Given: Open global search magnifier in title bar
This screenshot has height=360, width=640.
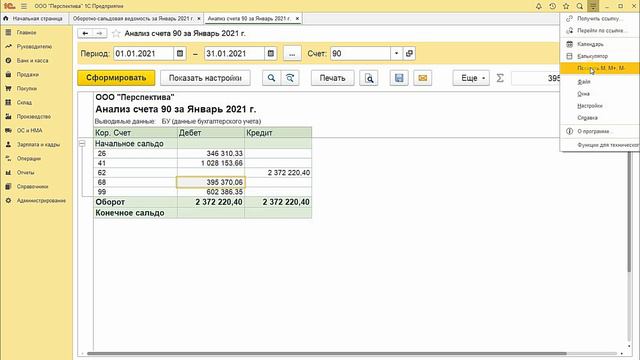Looking at the screenshot, I should [580, 6].
